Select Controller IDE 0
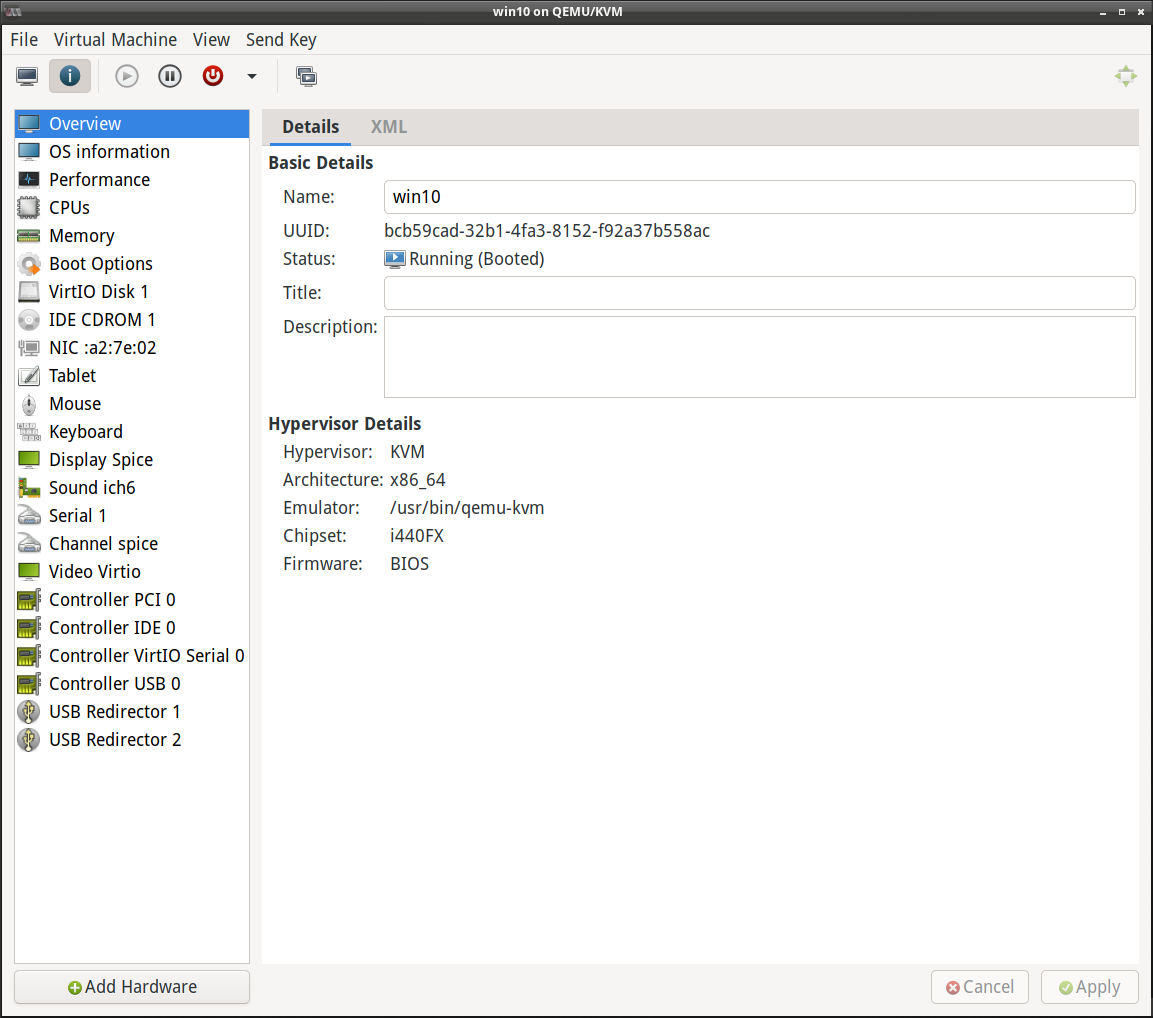Image resolution: width=1153 pixels, height=1018 pixels. 132,627
